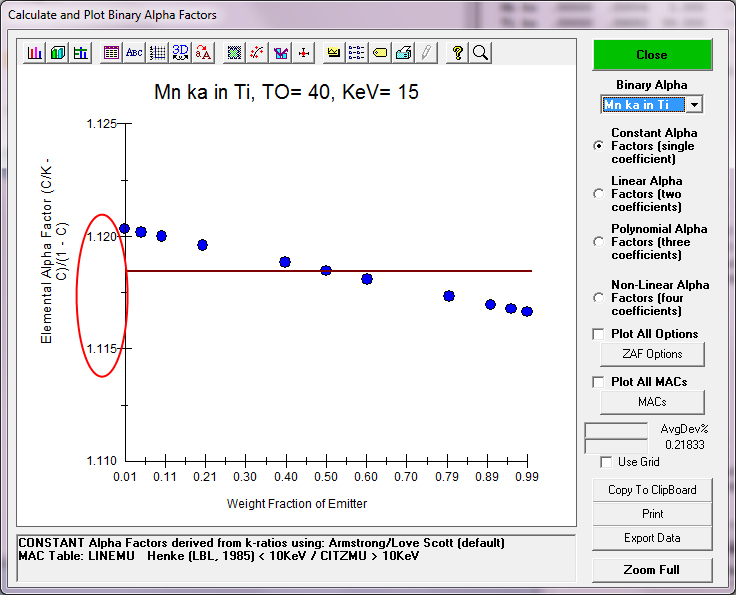Open the ZAF Options dialog
The image size is (736, 595).
[652, 354]
